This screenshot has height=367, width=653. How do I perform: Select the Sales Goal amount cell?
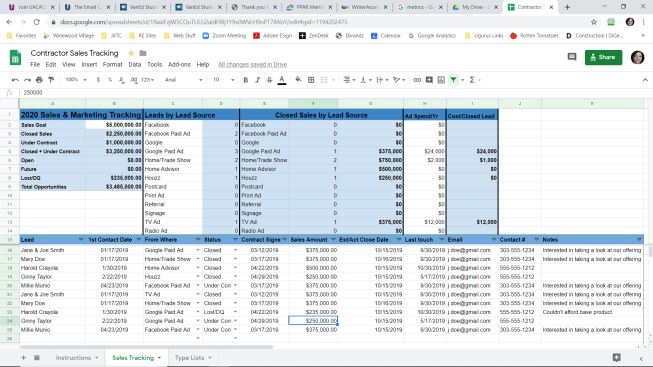[x=115, y=125]
